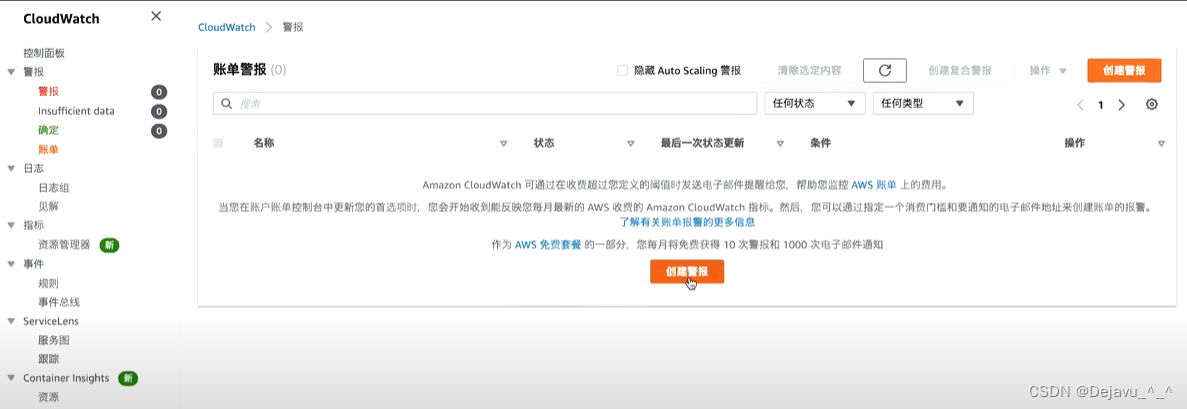Click 清除选定内容 button

tap(809, 70)
